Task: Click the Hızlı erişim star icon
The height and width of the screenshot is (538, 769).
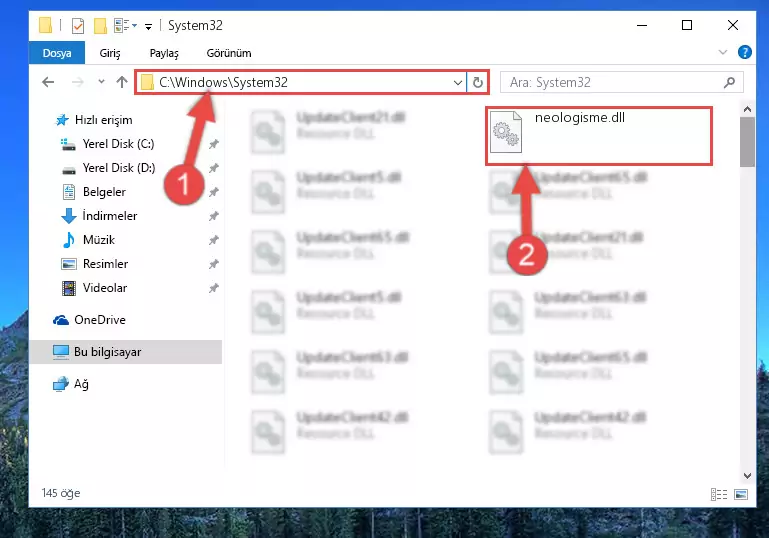Action: click(x=62, y=120)
